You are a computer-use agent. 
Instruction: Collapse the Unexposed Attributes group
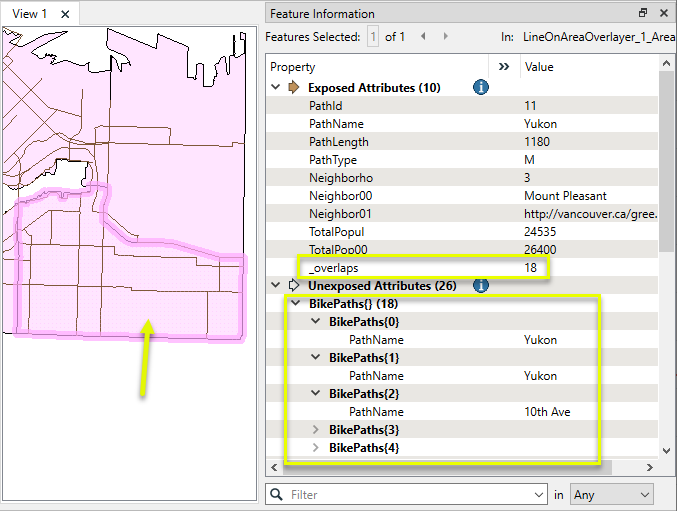pos(276,286)
